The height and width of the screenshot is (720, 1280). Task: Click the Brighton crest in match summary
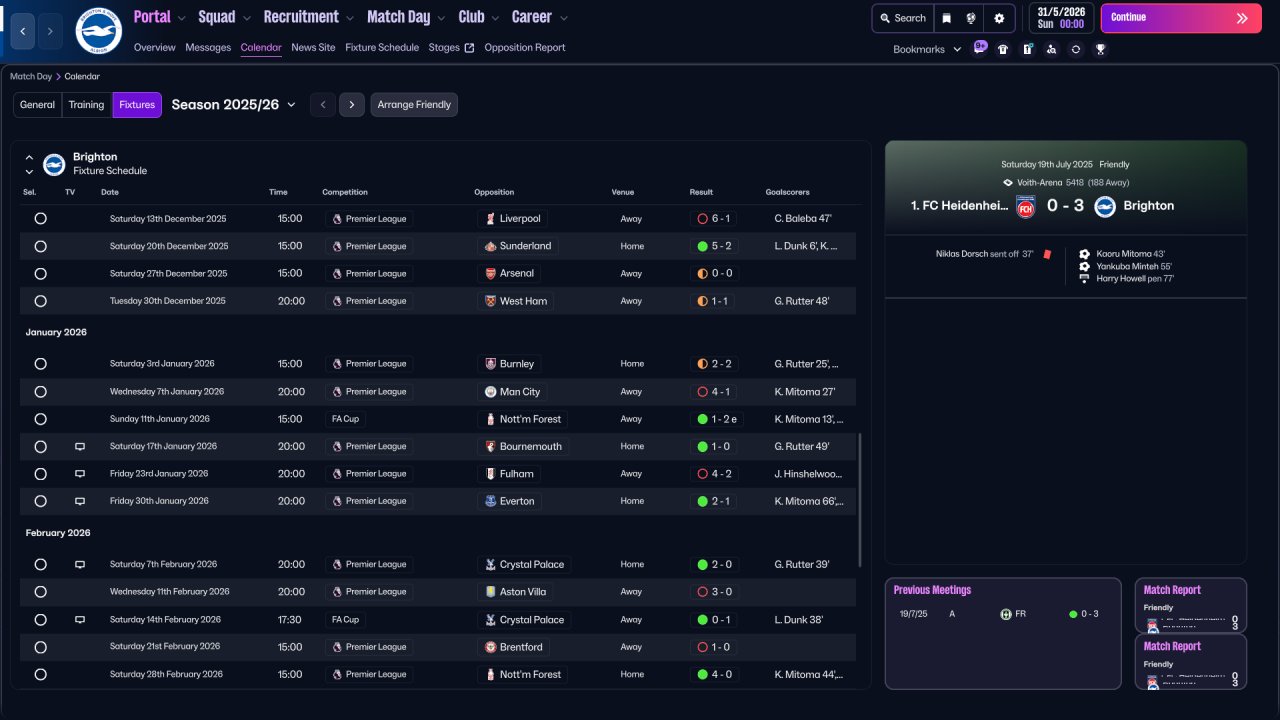1105,206
